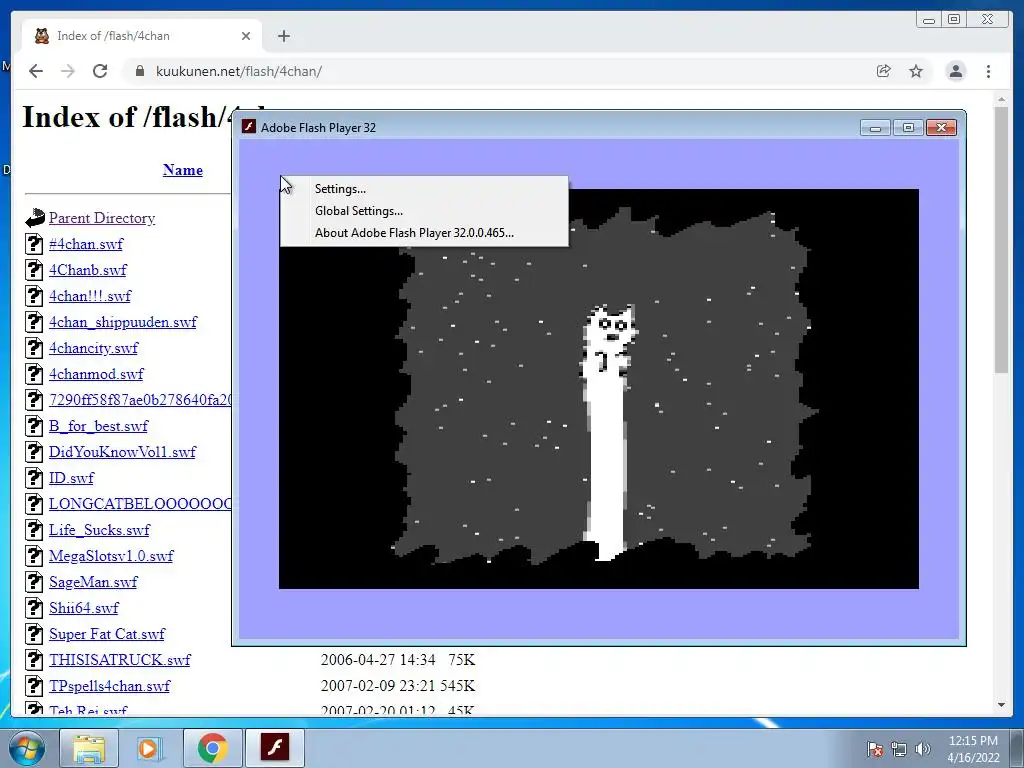Open a new tab with plus button
The height and width of the screenshot is (768, 1024).
pyautogui.click(x=283, y=36)
